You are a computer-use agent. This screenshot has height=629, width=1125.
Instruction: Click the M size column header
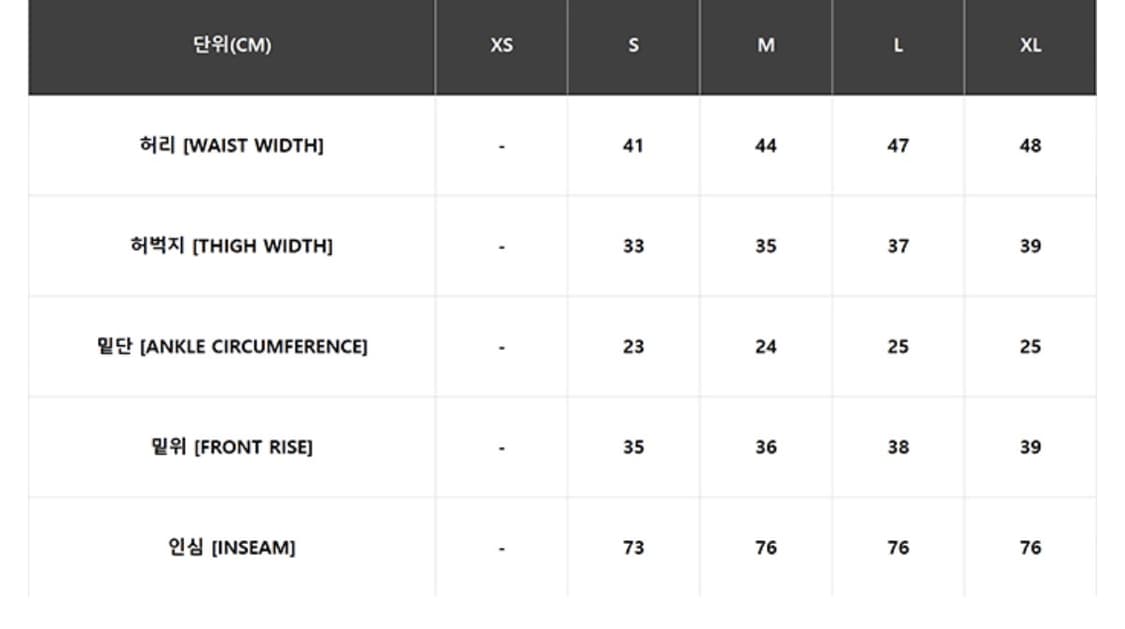click(765, 45)
